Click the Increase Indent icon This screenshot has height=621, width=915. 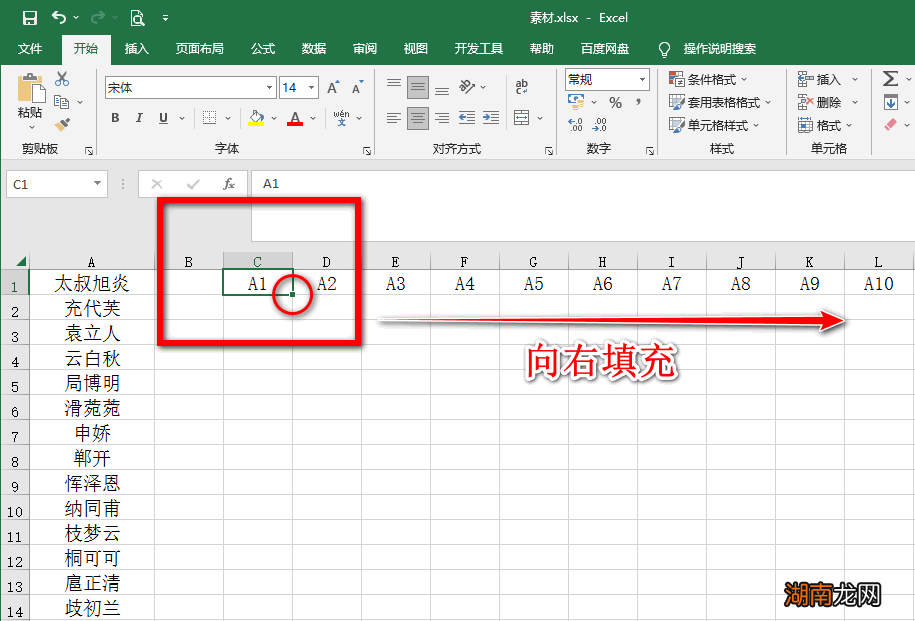pos(491,118)
